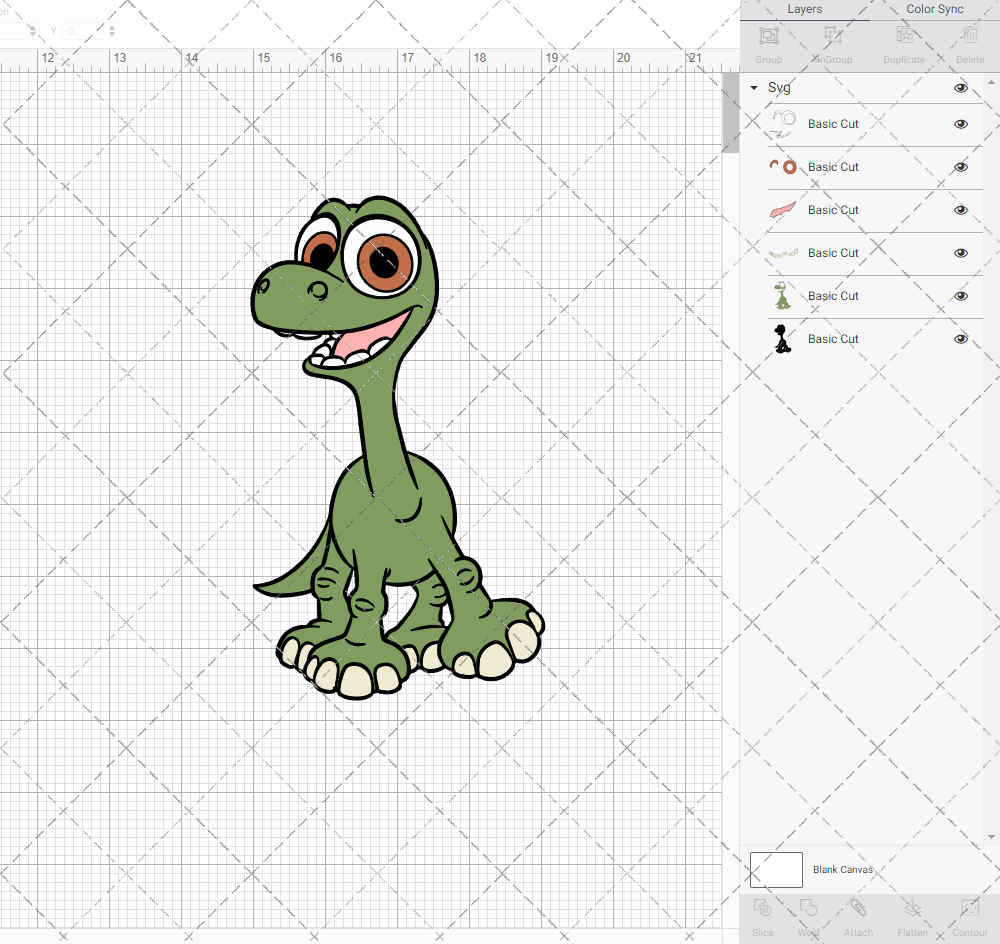The width and height of the screenshot is (1000, 944).
Task: Collapse the Svg group
Action: (754, 87)
